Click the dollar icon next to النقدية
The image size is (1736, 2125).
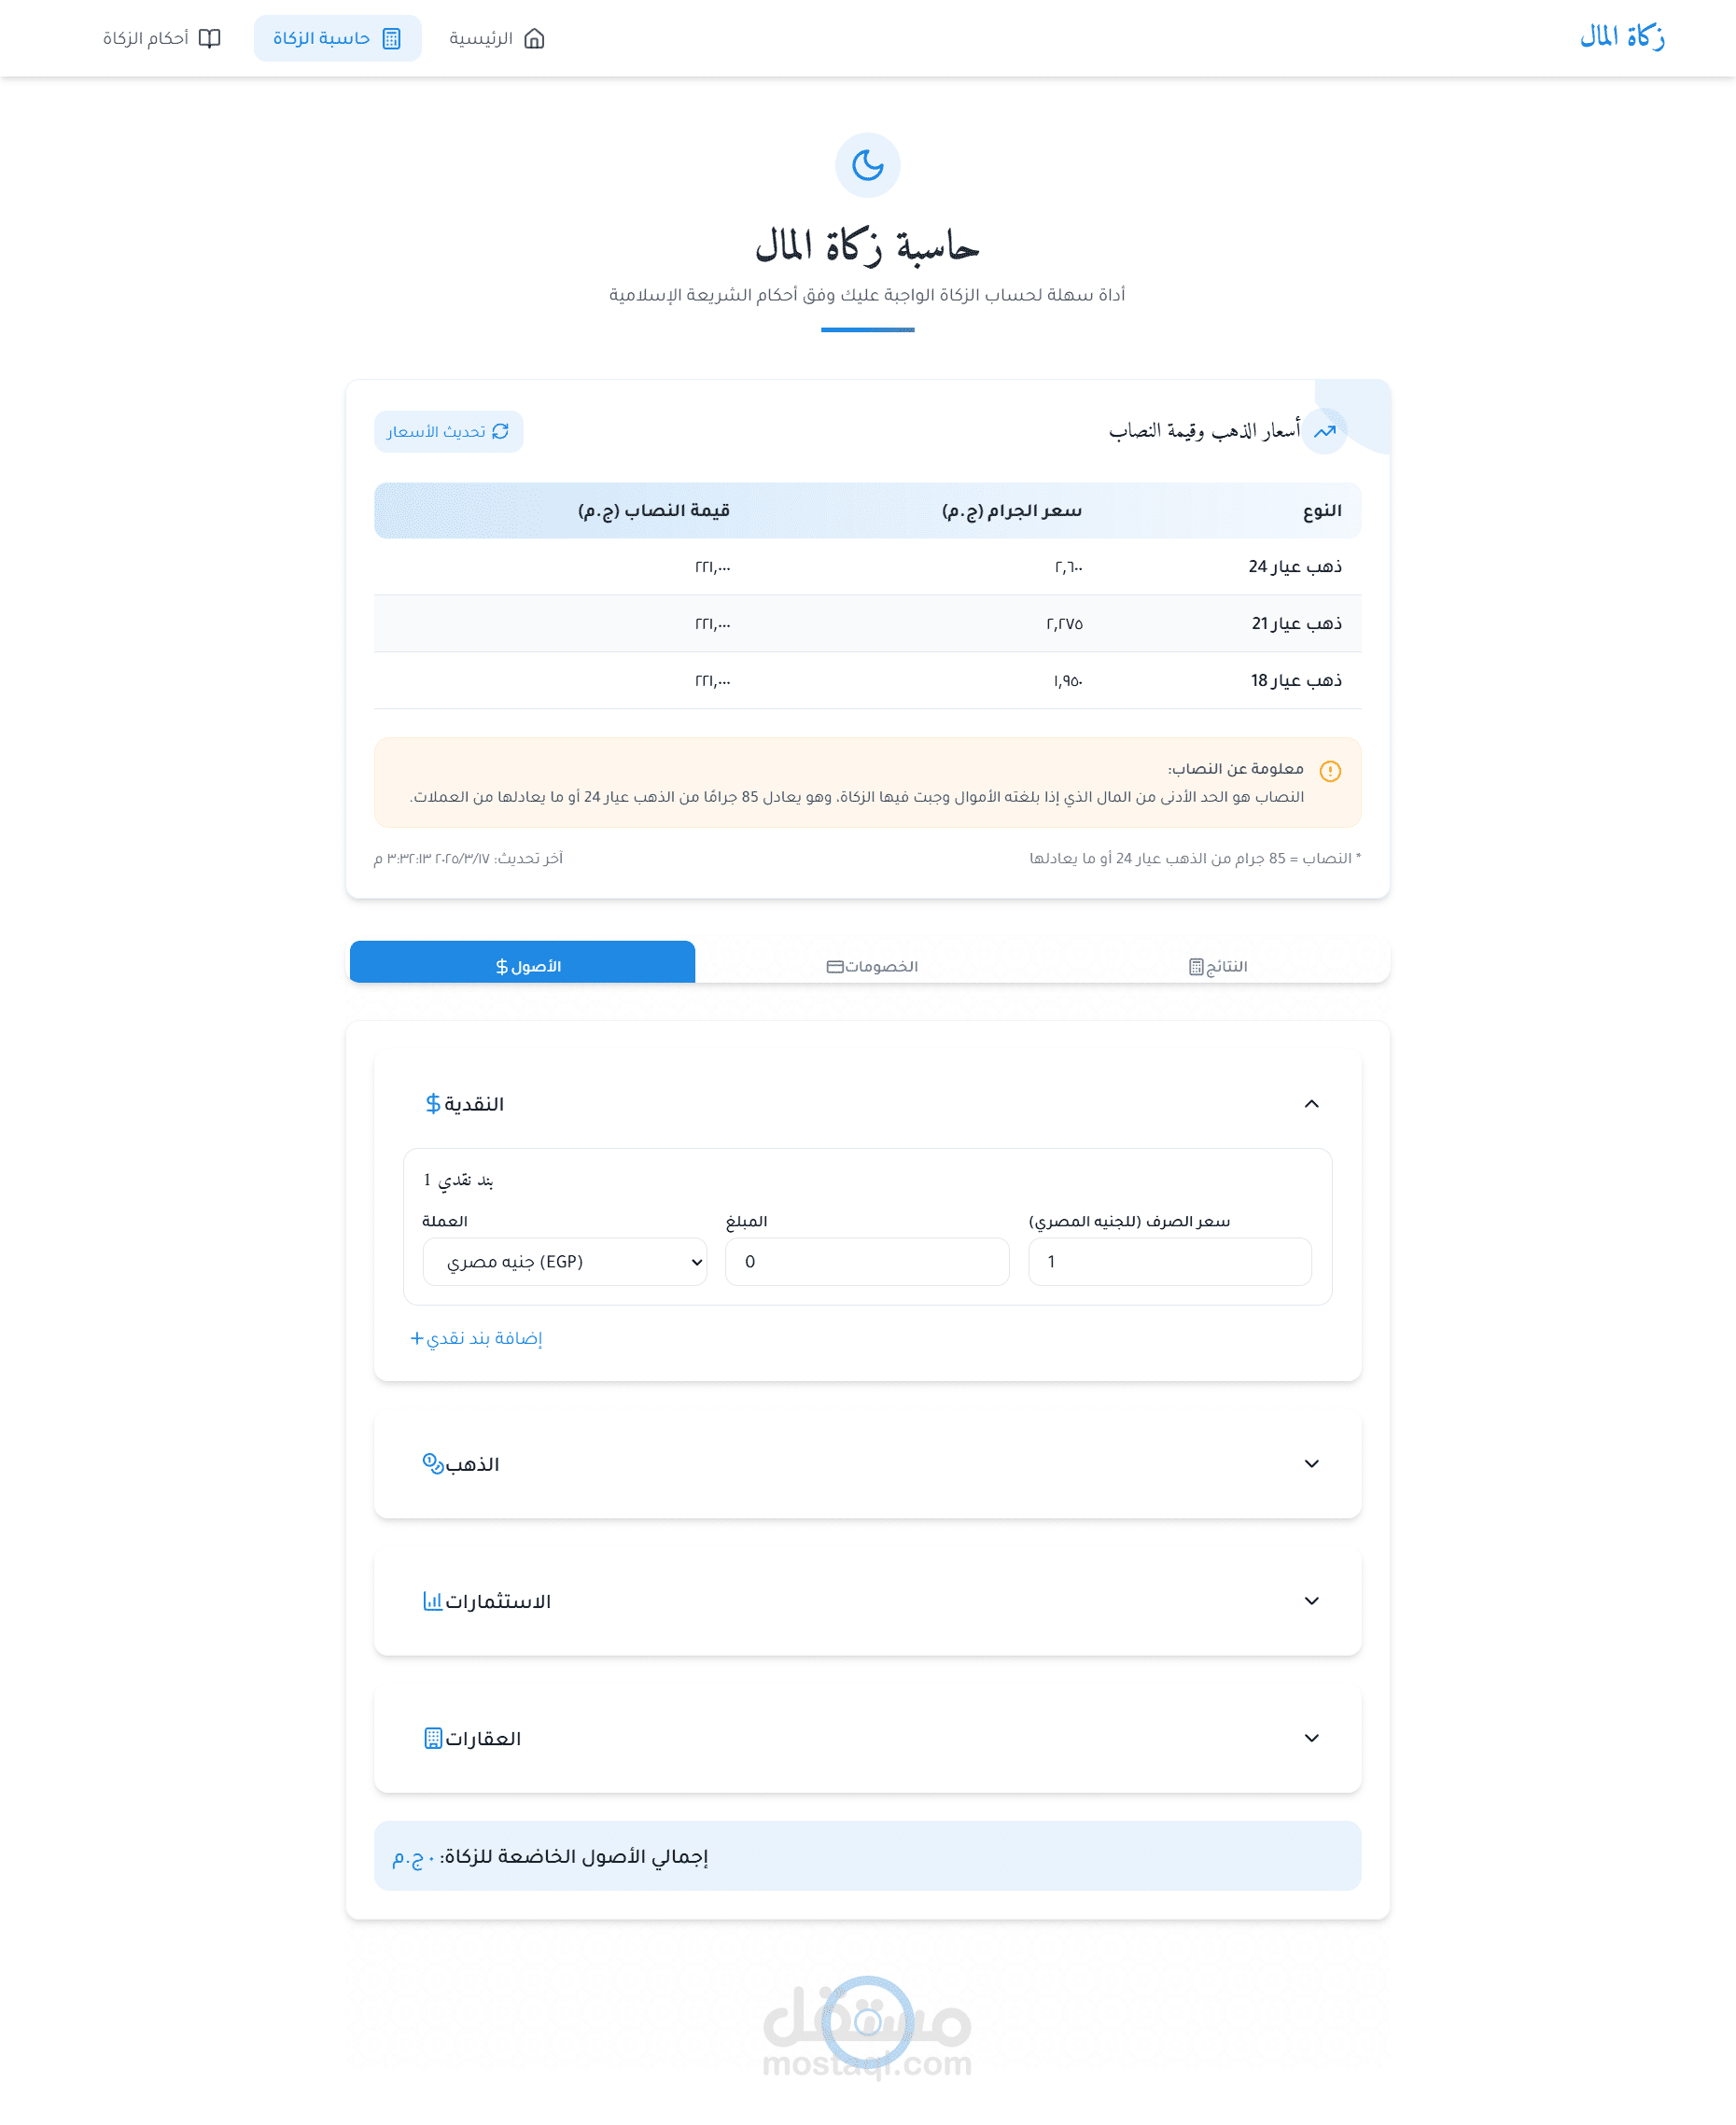pos(433,1103)
